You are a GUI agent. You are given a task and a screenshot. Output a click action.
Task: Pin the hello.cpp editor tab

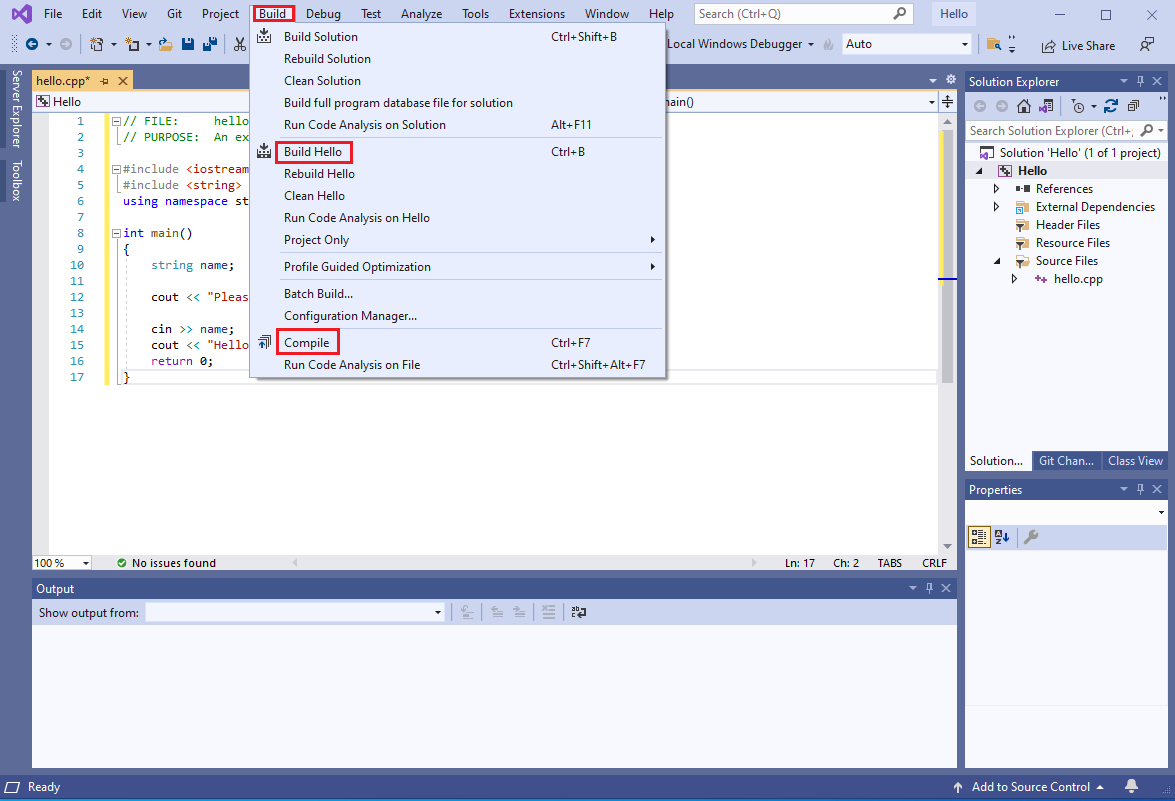coord(104,81)
